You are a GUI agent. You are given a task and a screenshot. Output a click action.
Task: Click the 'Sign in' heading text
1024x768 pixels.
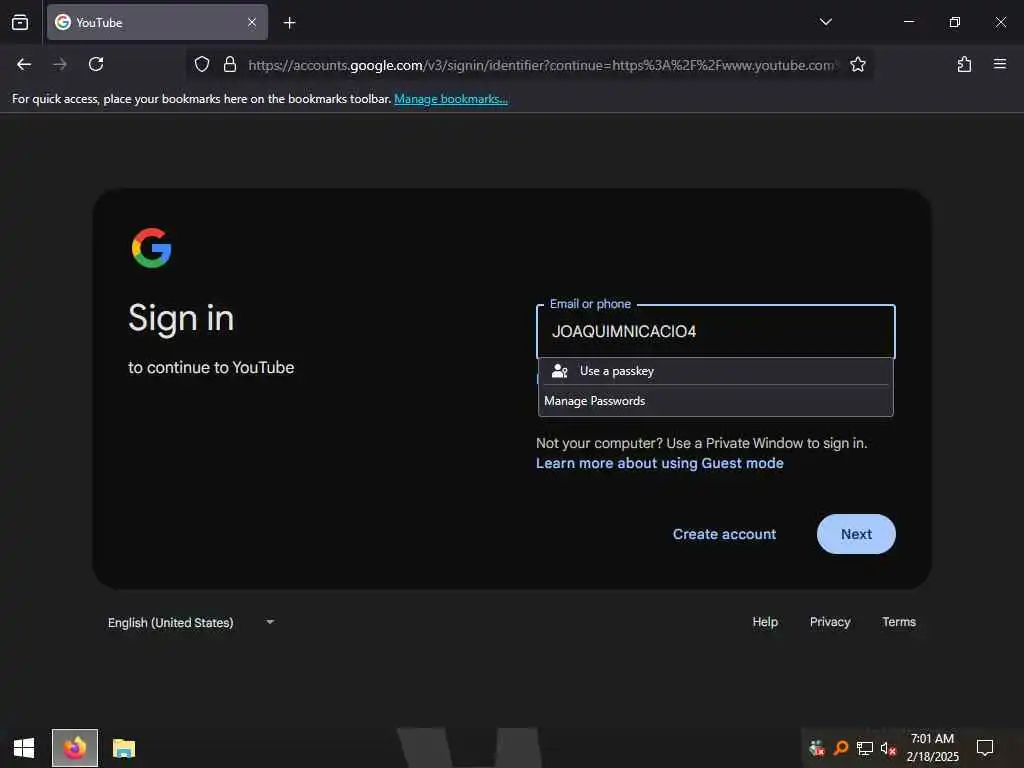(181, 319)
